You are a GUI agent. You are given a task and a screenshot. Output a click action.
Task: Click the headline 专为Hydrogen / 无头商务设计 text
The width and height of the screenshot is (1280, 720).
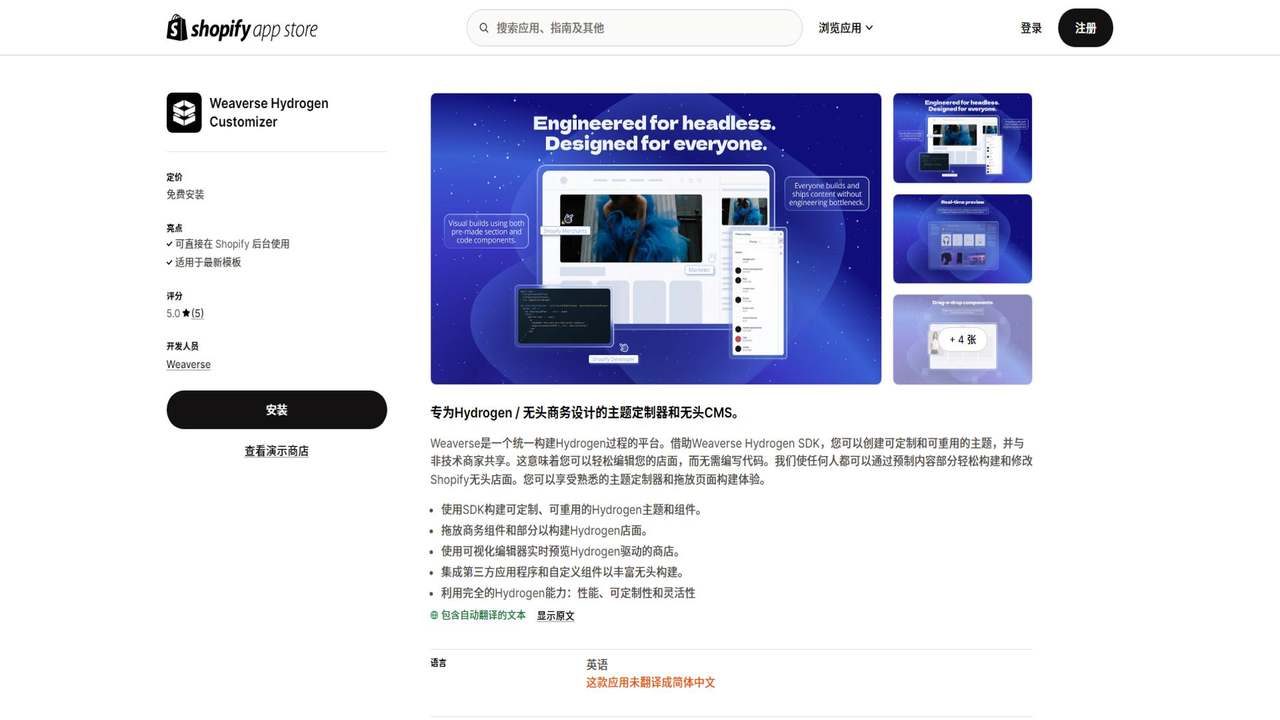tap(585, 412)
